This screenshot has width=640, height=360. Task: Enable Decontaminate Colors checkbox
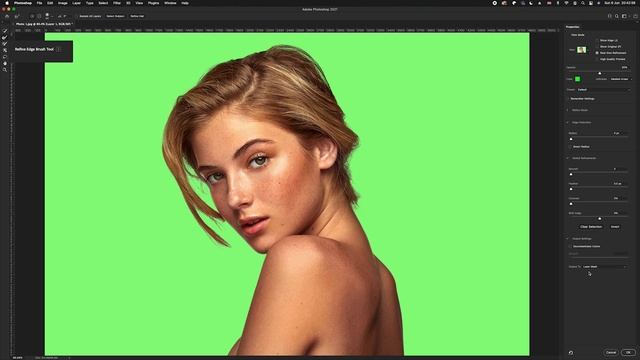(x=571, y=247)
